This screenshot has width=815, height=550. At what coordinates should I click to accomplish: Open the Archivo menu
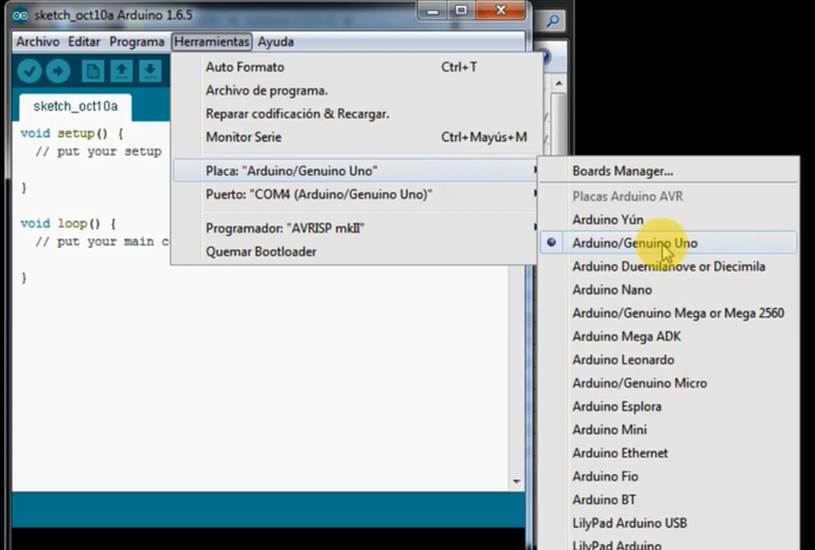pyautogui.click(x=37, y=42)
